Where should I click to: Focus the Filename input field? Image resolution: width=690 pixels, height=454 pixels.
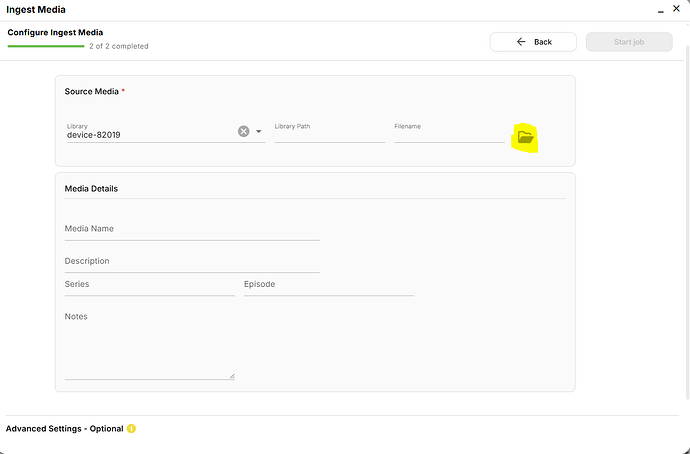[449, 133]
